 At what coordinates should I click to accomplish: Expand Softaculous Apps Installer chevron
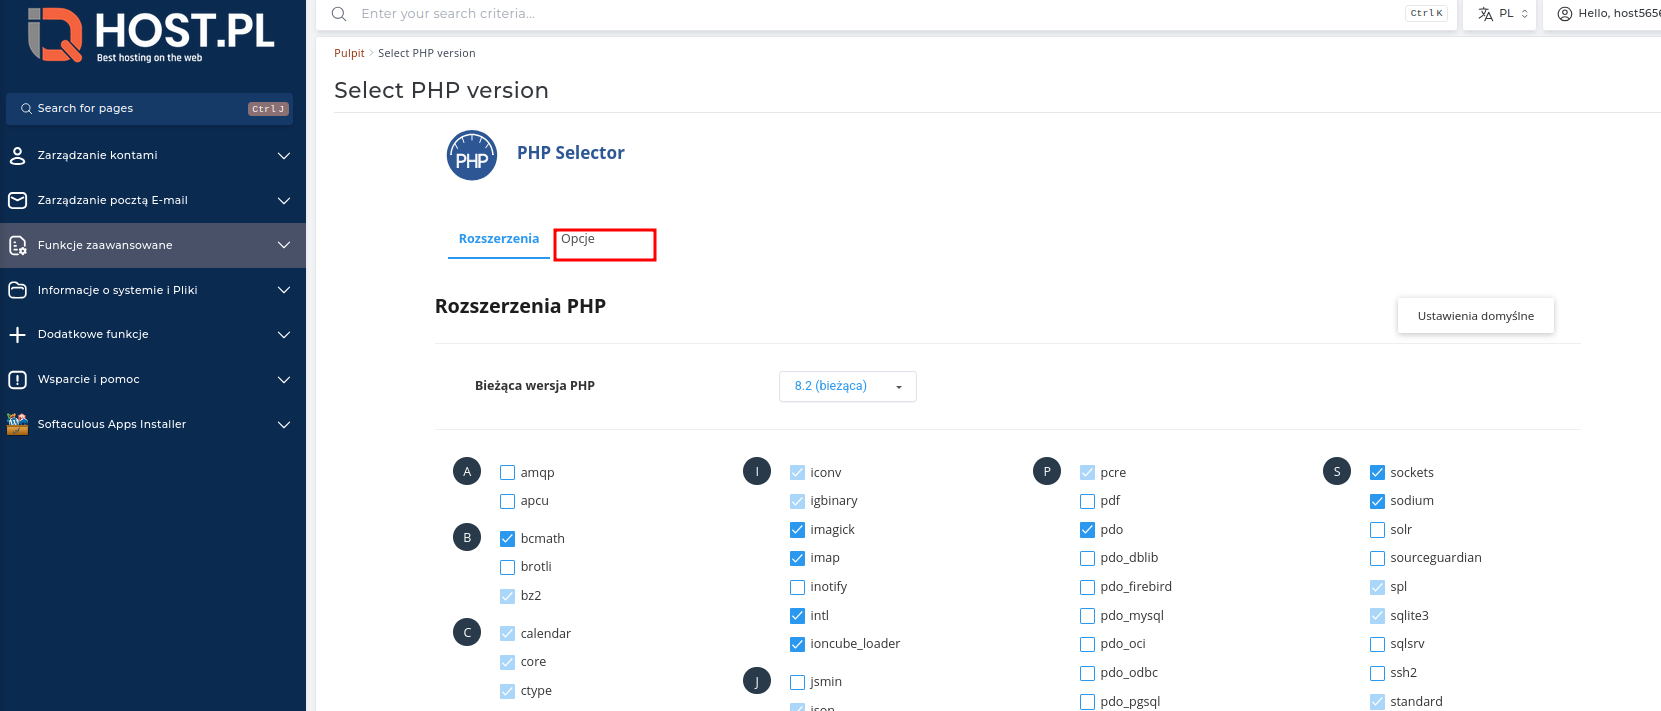284,424
